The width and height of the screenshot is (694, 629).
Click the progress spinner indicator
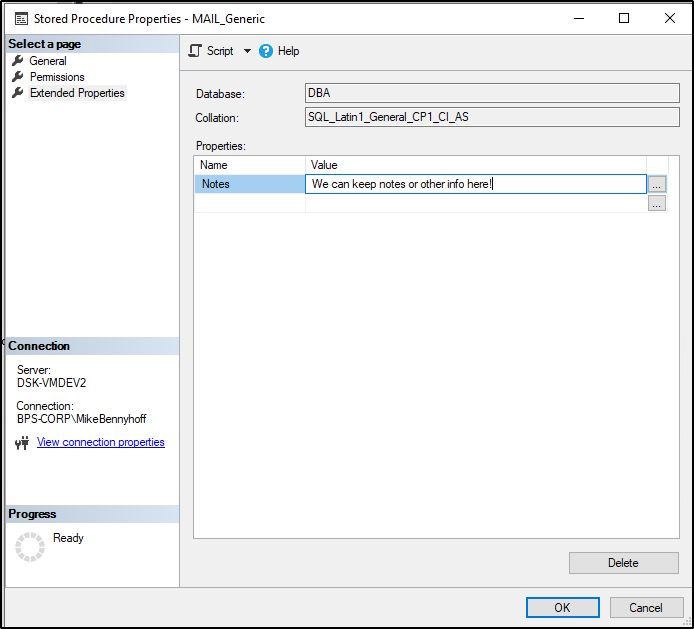click(30, 547)
